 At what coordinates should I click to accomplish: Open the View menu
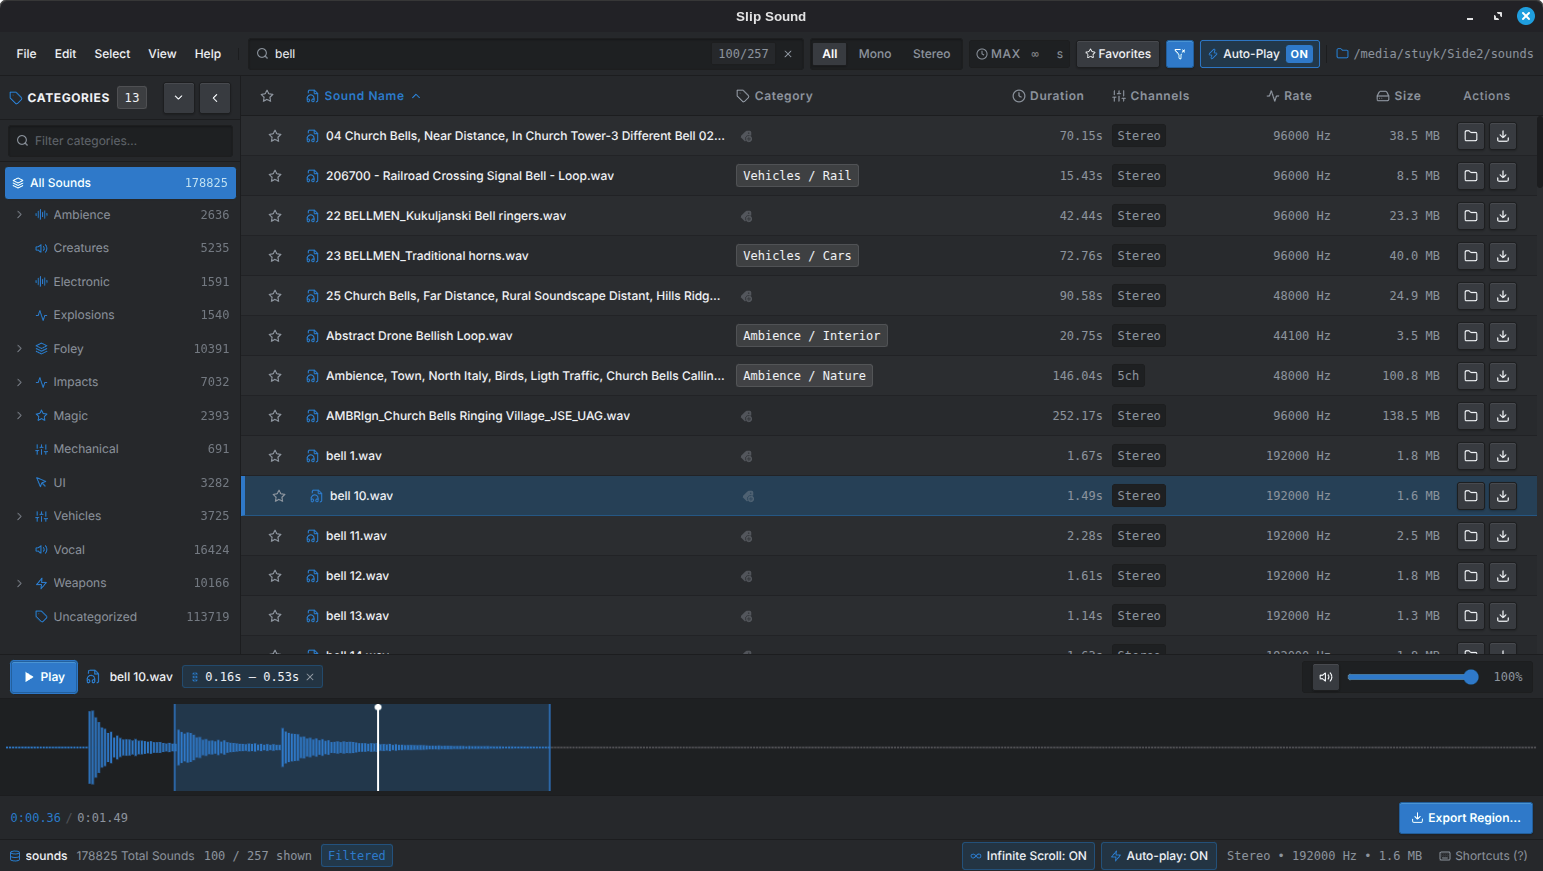(163, 54)
